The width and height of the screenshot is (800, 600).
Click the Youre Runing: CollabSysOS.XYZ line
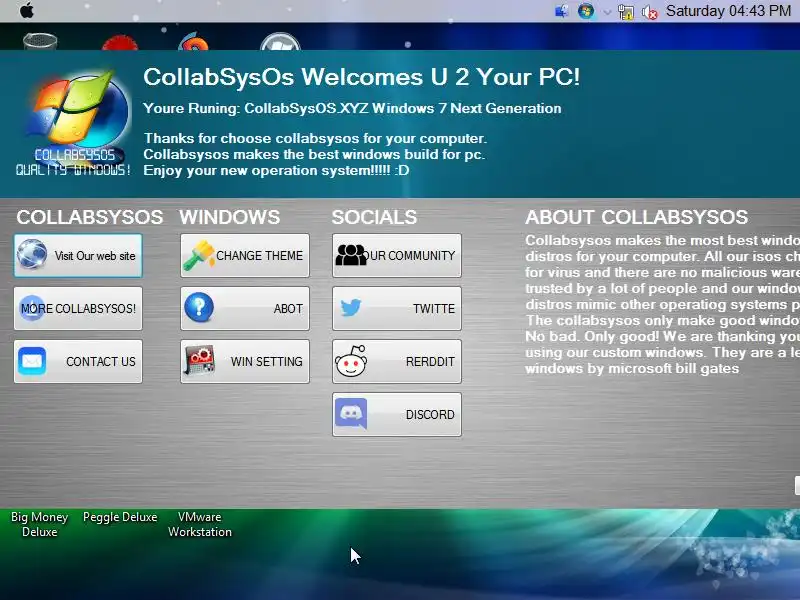pyautogui.click(x=352, y=108)
